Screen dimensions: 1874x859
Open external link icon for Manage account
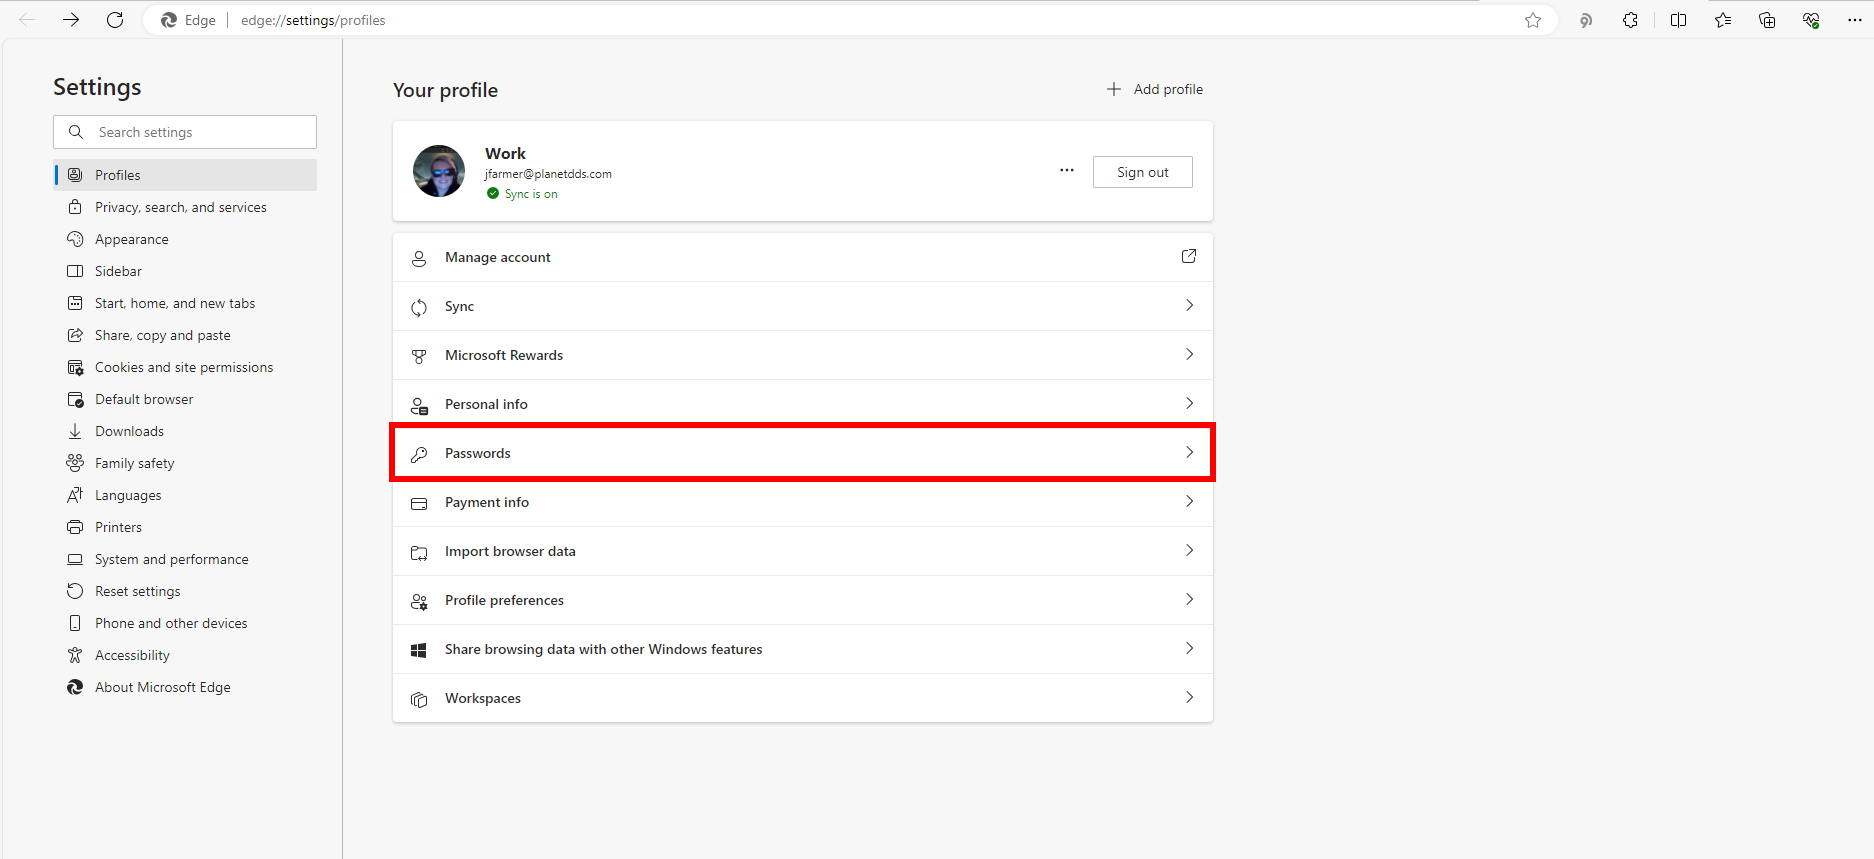1188,257
